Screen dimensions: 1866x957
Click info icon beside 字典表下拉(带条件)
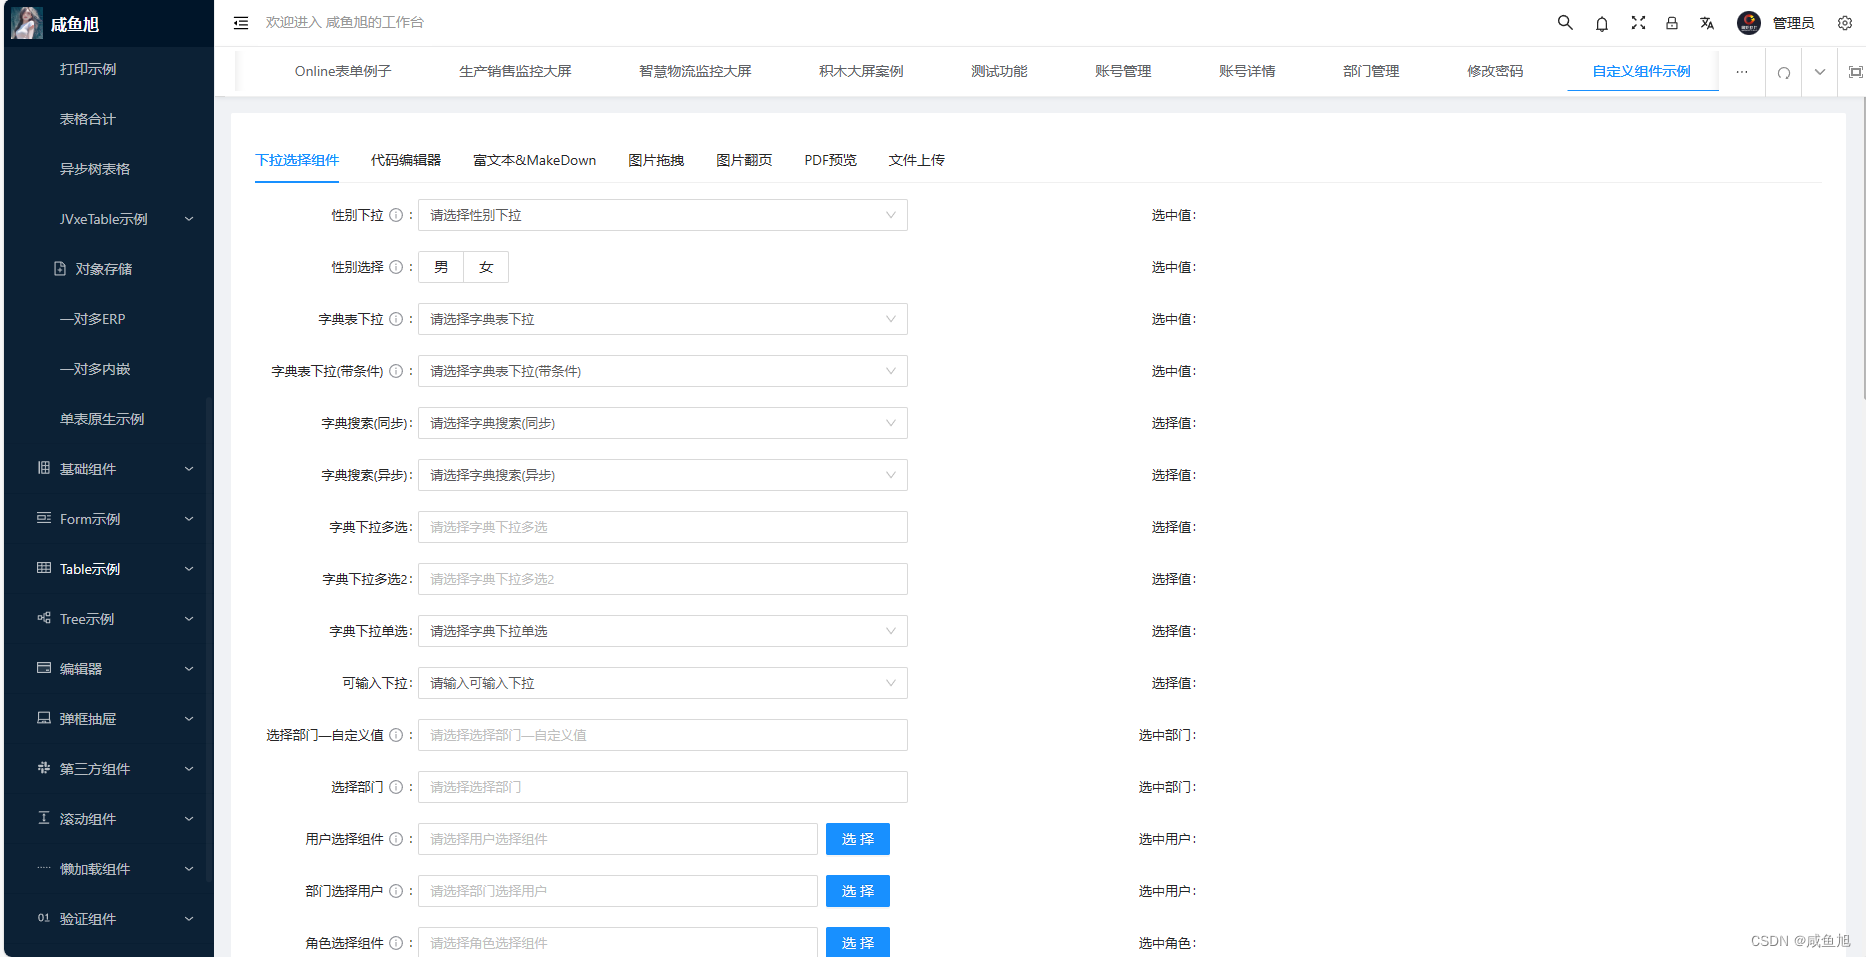tap(396, 371)
